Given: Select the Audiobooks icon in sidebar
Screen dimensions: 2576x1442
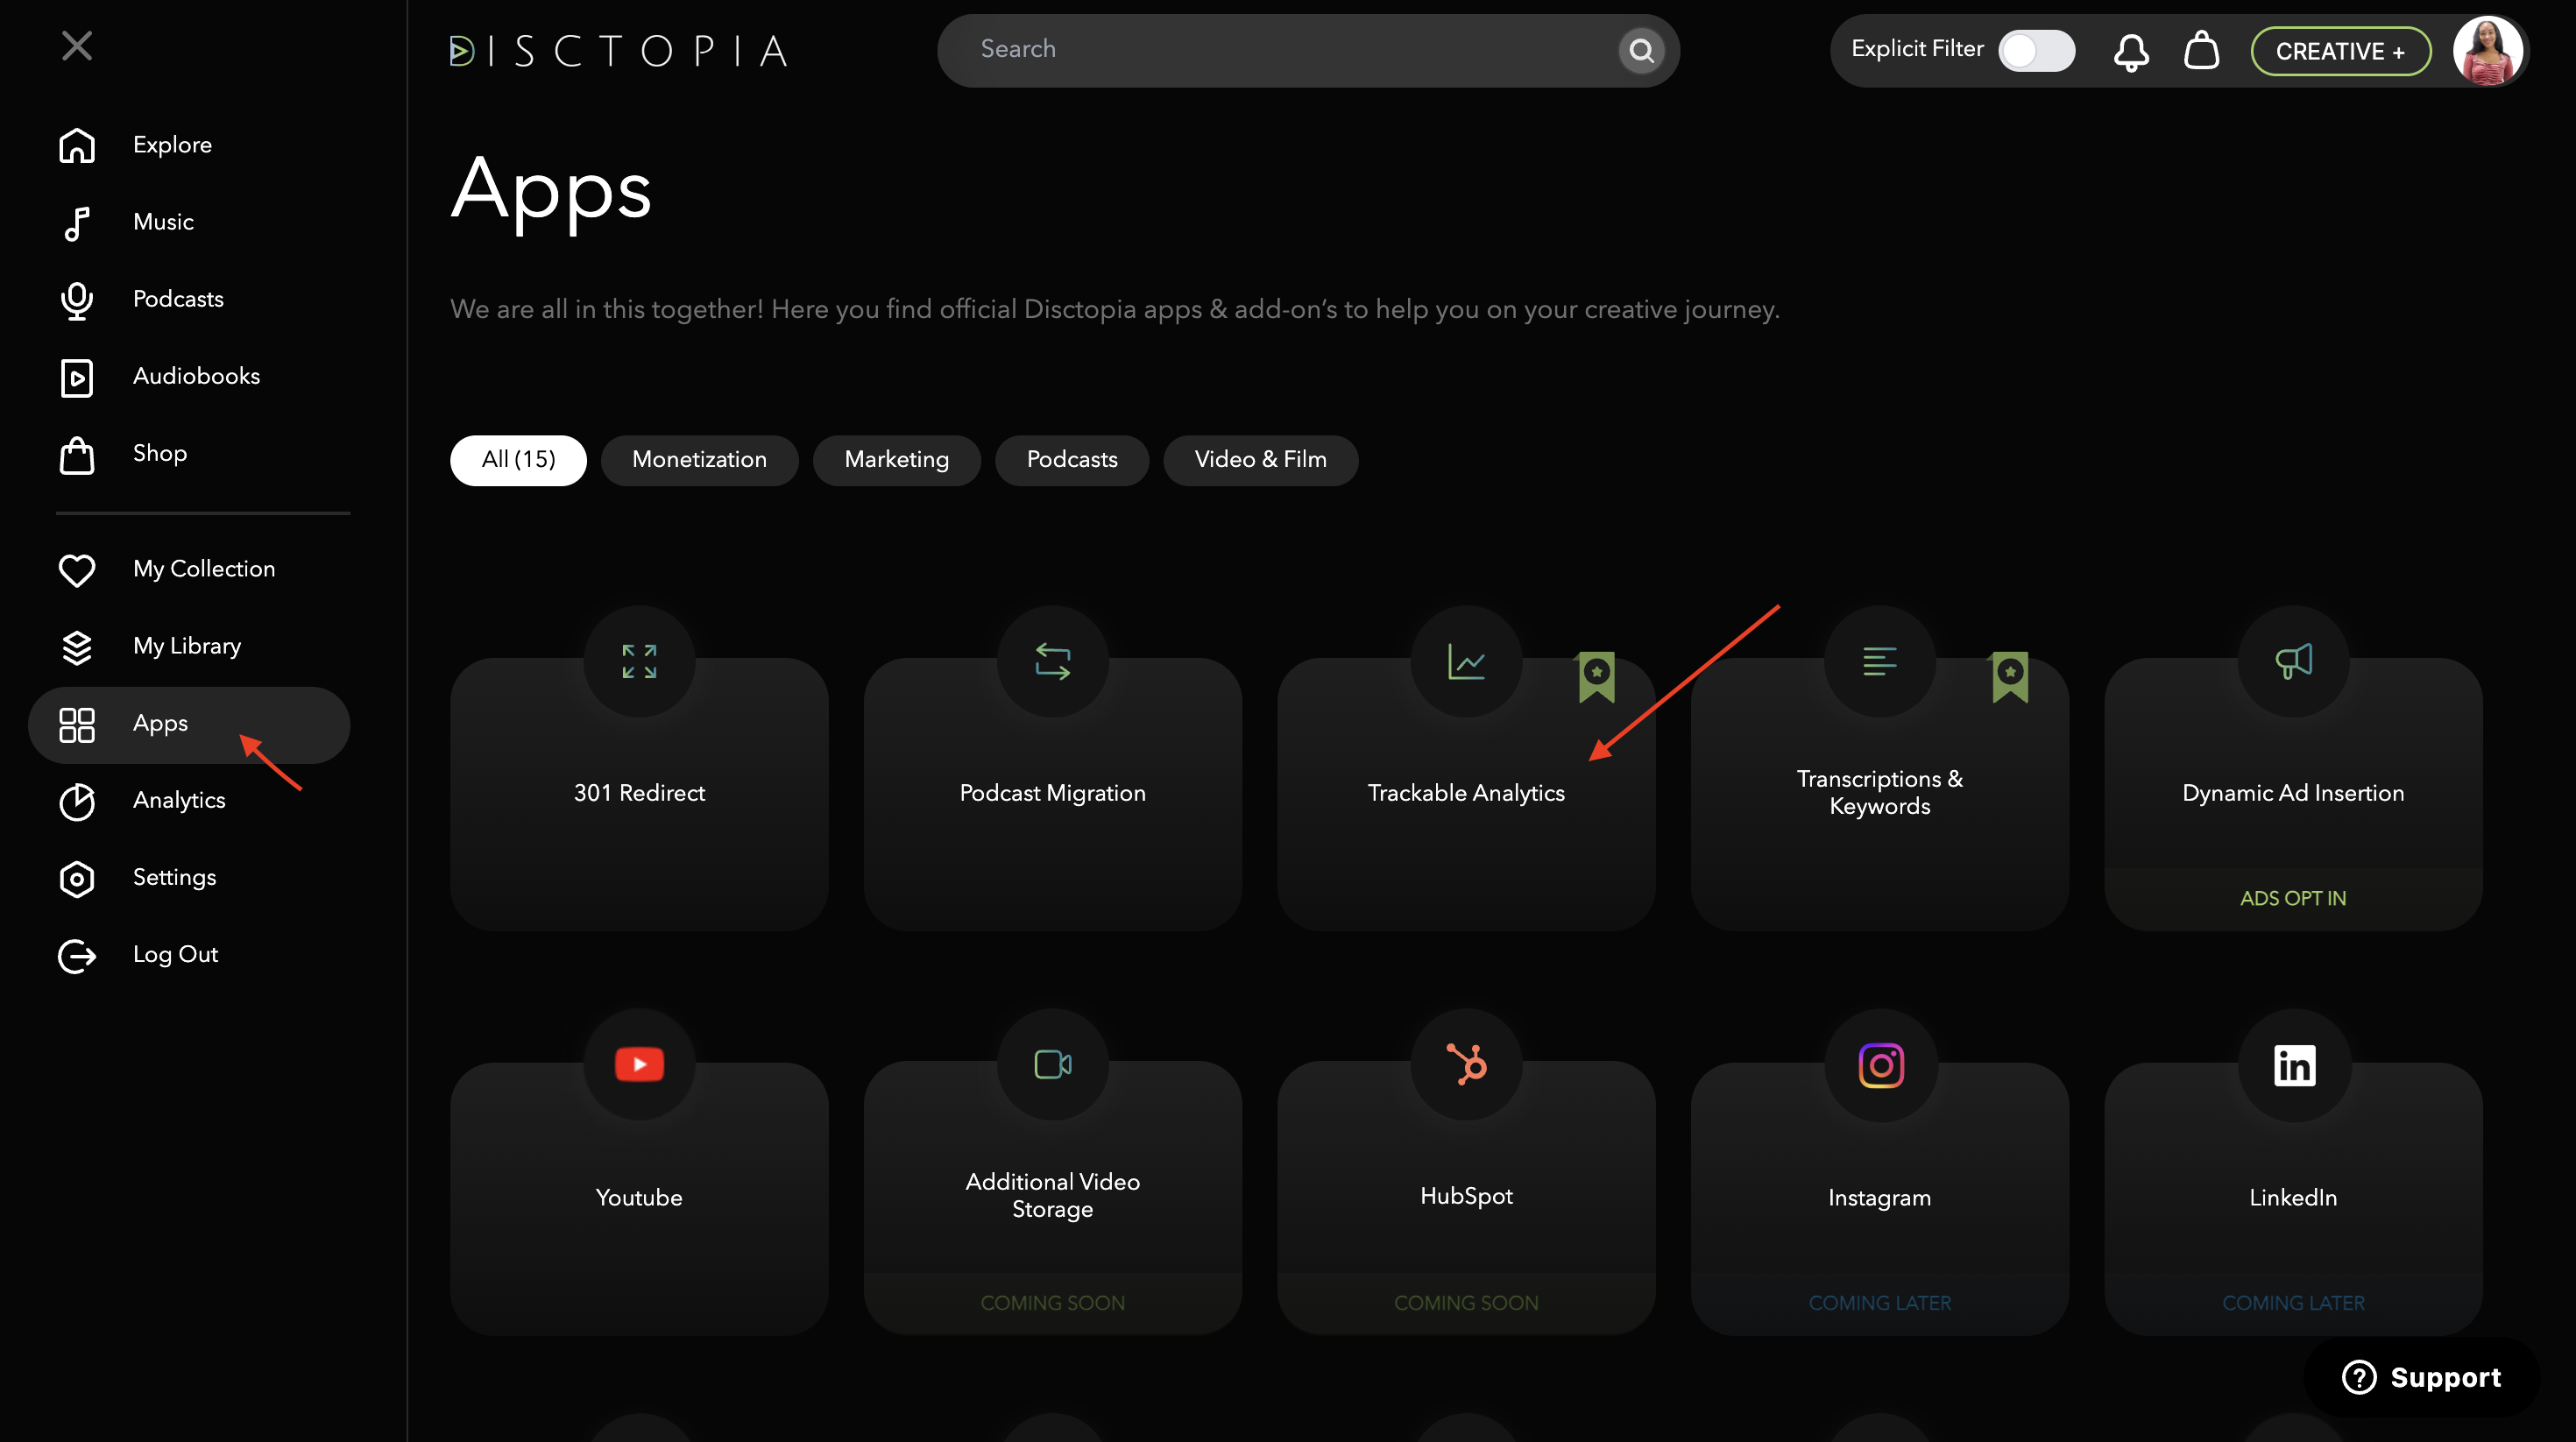Looking at the screenshot, I should (x=77, y=378).
